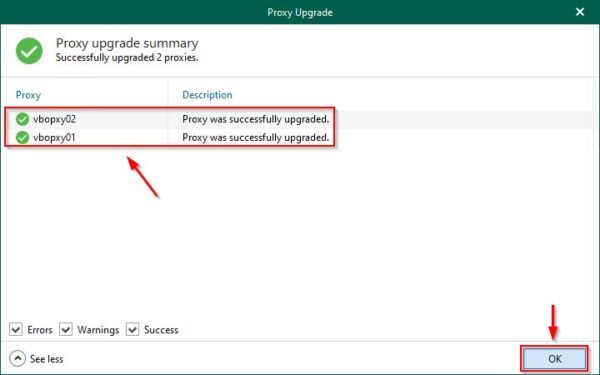
Task: Click the OK button
Action: click(554, 359)
